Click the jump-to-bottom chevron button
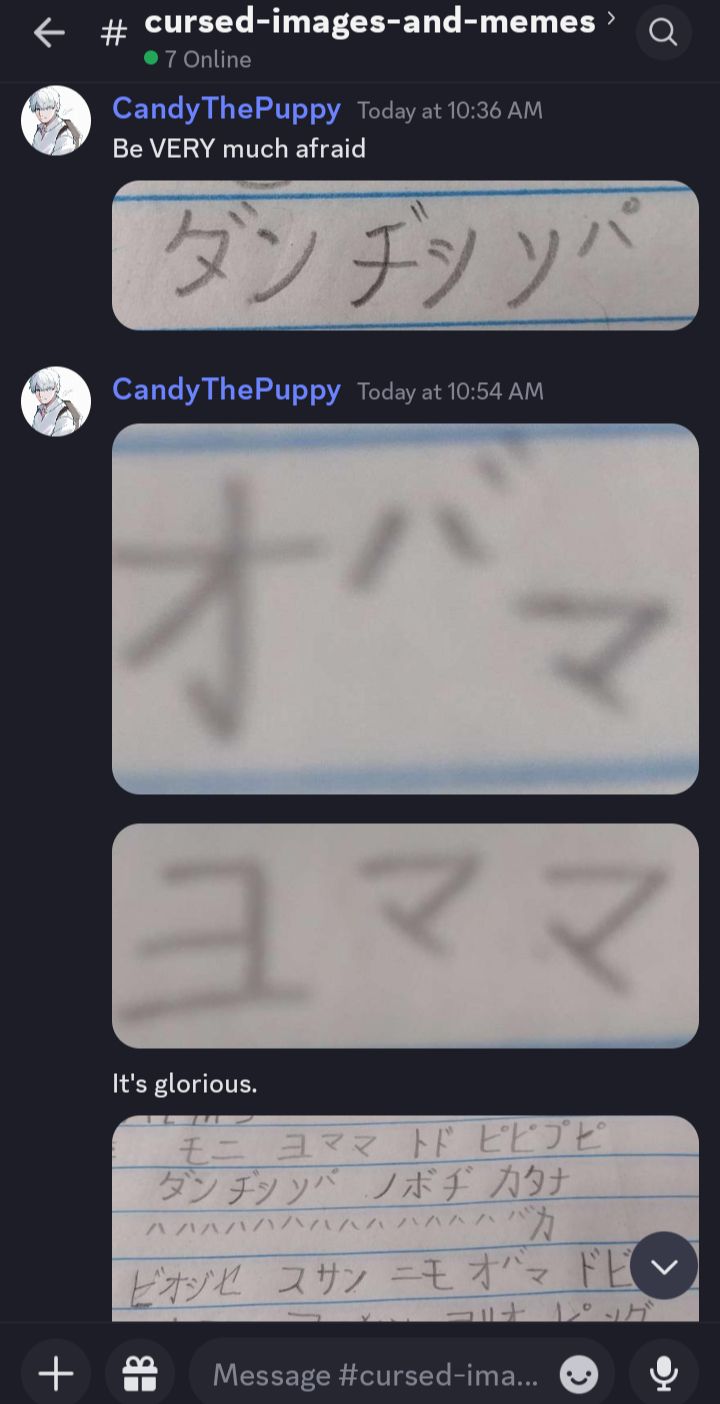The width and height of the screenshot is (720, 1404). (x=664, y=1266)
